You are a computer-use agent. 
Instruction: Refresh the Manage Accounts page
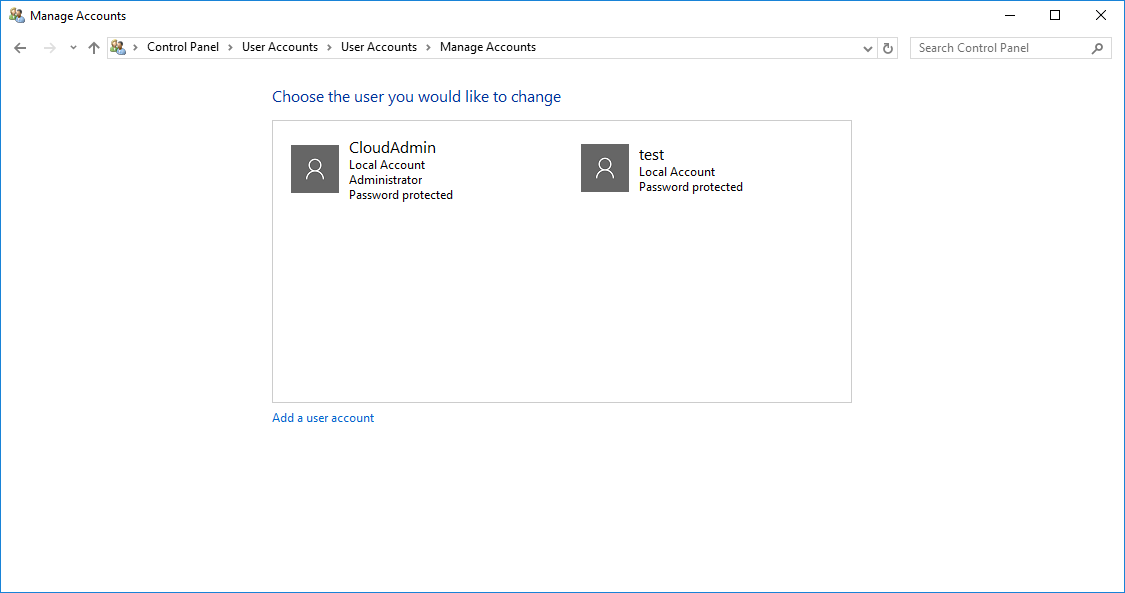click(x=888, y=48)
